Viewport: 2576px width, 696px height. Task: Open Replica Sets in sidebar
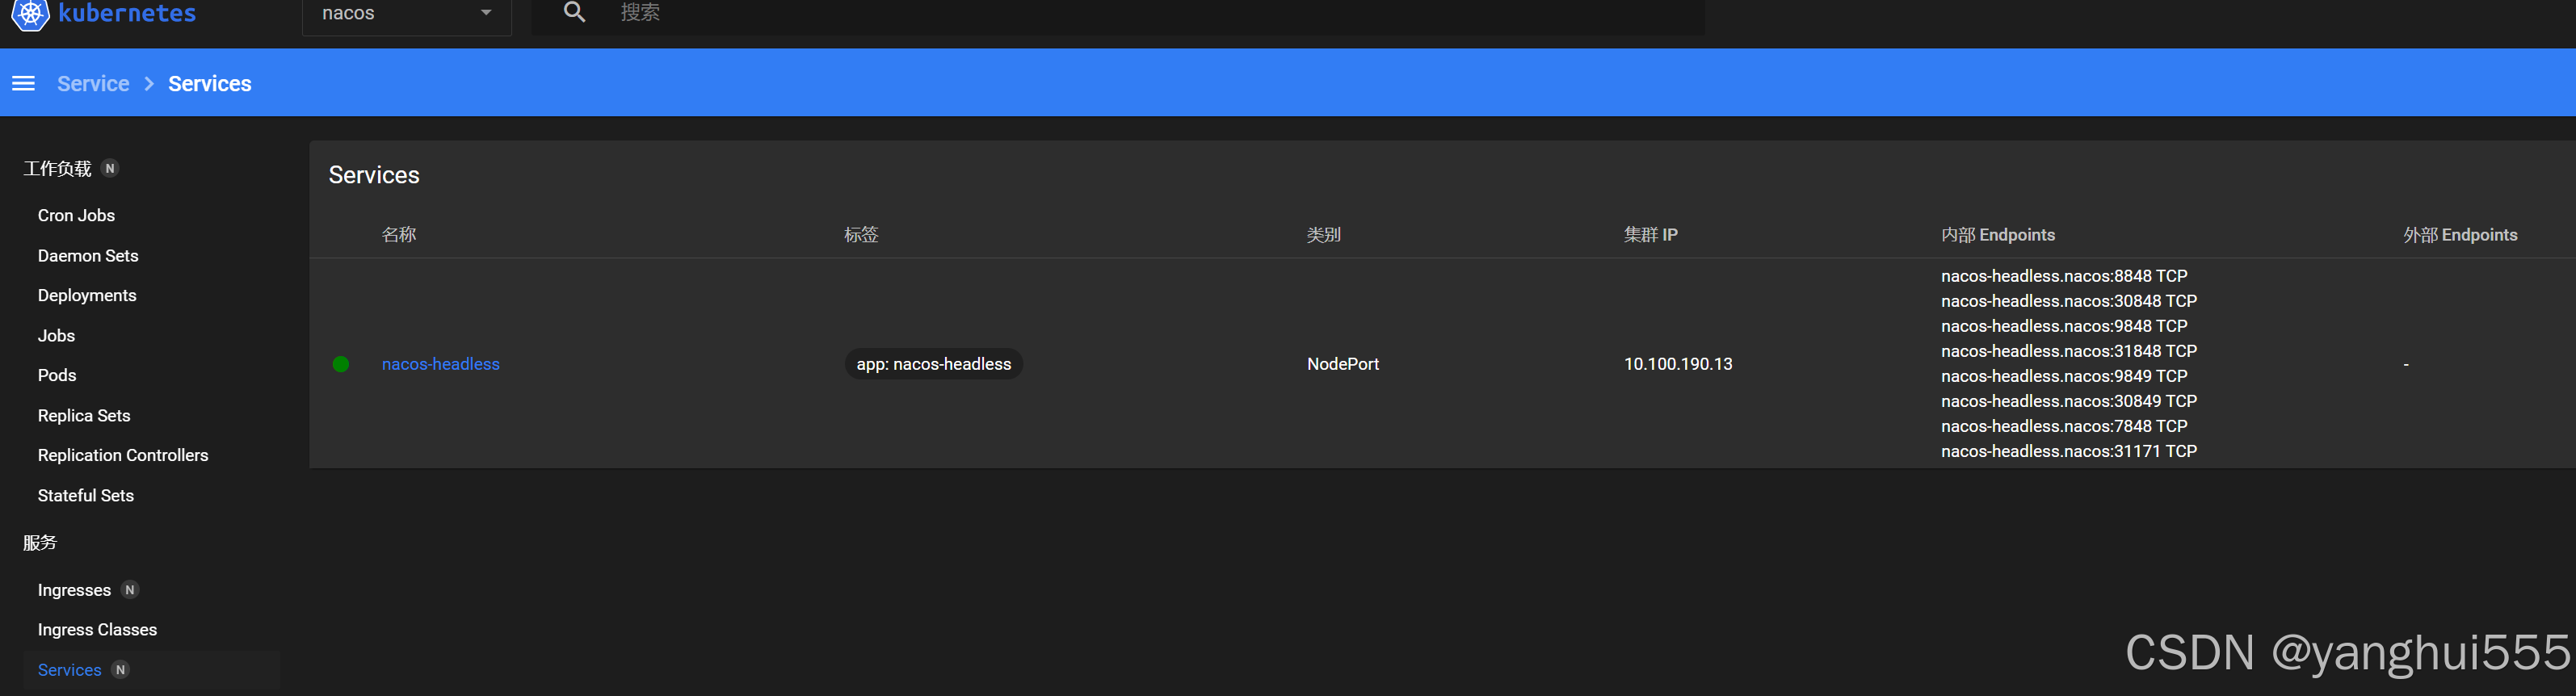click(x=84, y=415)
